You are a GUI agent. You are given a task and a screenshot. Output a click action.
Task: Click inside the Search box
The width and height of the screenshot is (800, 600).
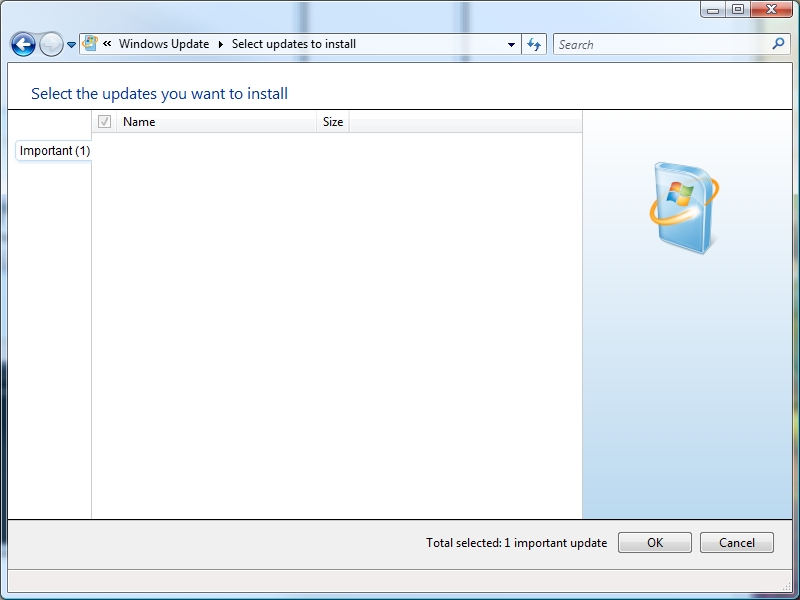[660, 44]
